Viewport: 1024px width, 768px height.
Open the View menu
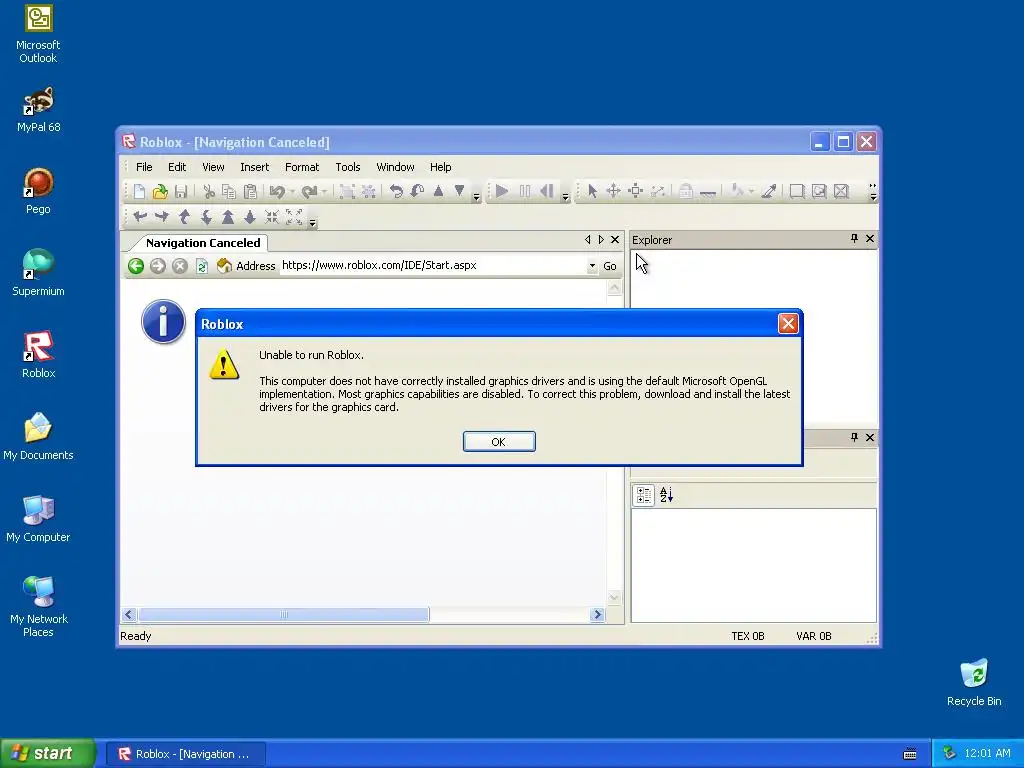[213, 167]
